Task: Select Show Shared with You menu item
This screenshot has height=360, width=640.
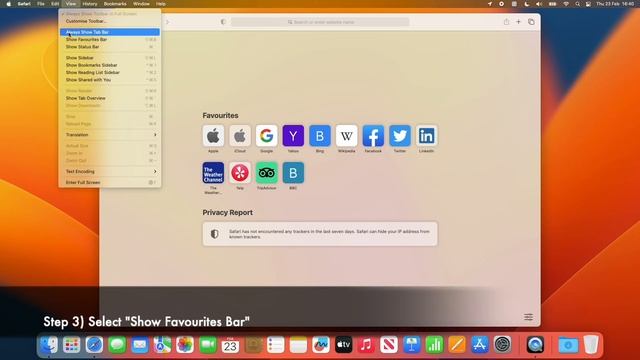Action: (110, 80)
